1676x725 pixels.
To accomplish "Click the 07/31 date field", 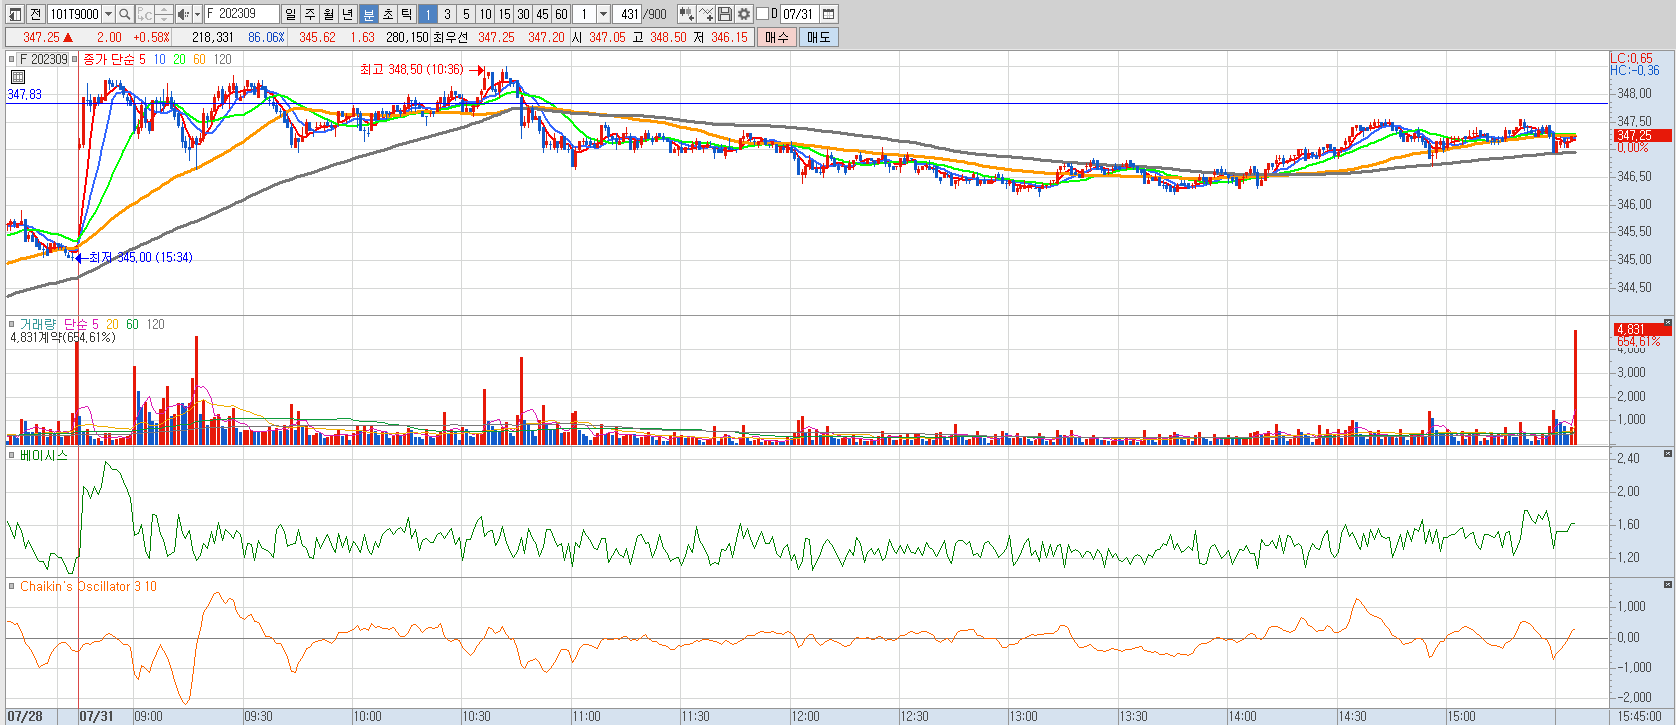I will coord(798,14).
